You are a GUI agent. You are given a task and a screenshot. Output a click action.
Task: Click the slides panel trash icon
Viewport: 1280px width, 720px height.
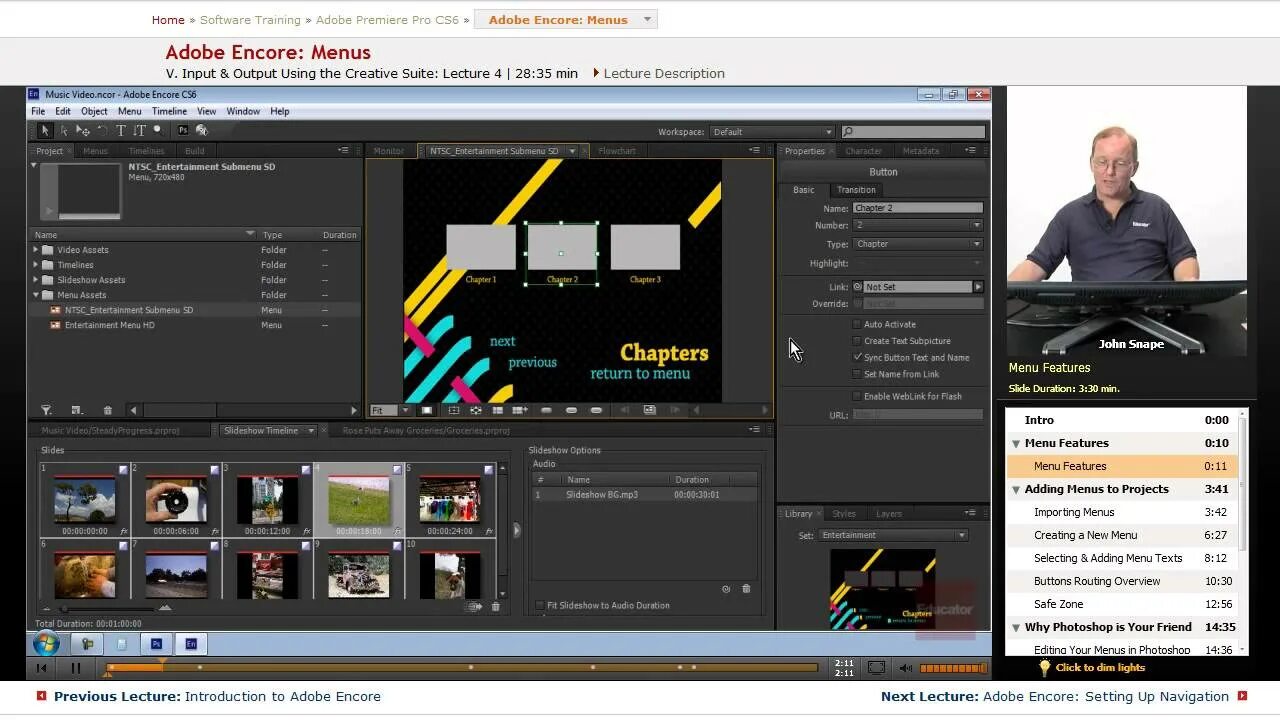click(496, 607)
